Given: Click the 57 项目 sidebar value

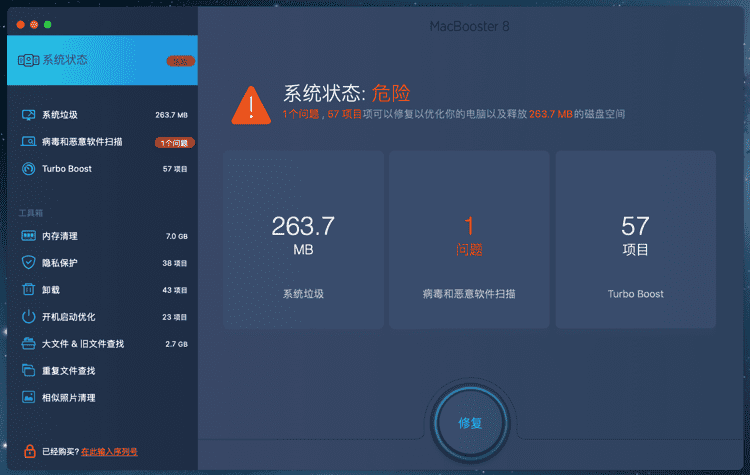Looking at the screenshot, I should pyautogui.click(x=175, y=169).
